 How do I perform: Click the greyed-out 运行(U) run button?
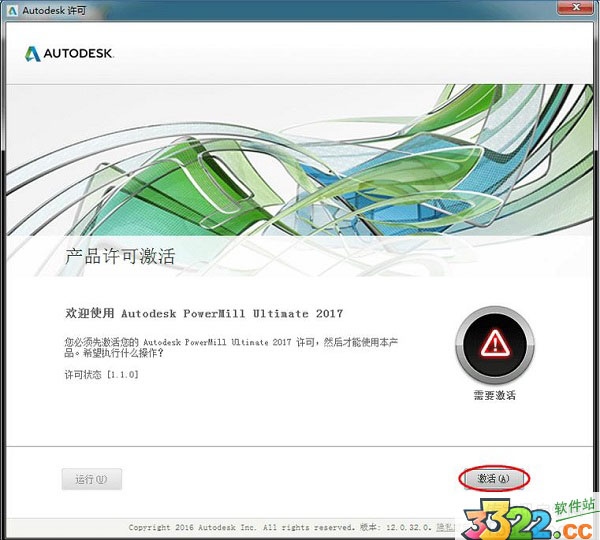point(92,479)
